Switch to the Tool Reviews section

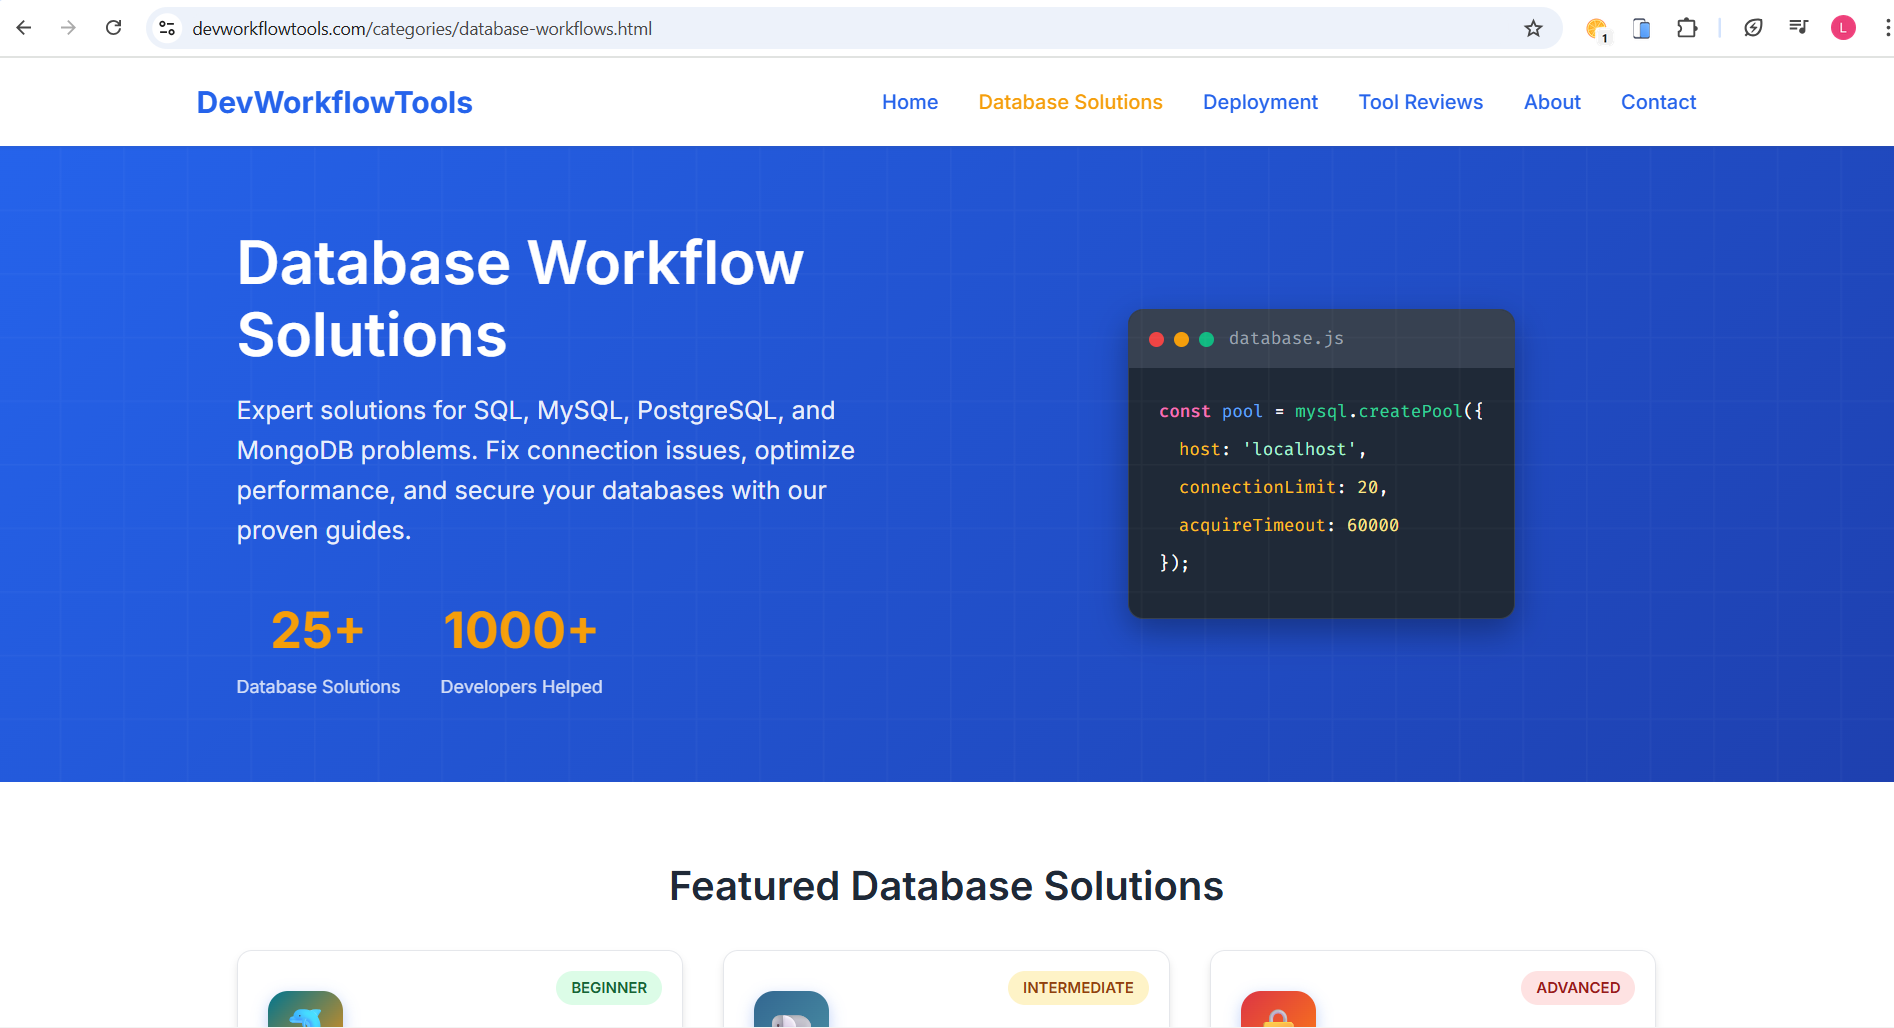click(1420, 102)
